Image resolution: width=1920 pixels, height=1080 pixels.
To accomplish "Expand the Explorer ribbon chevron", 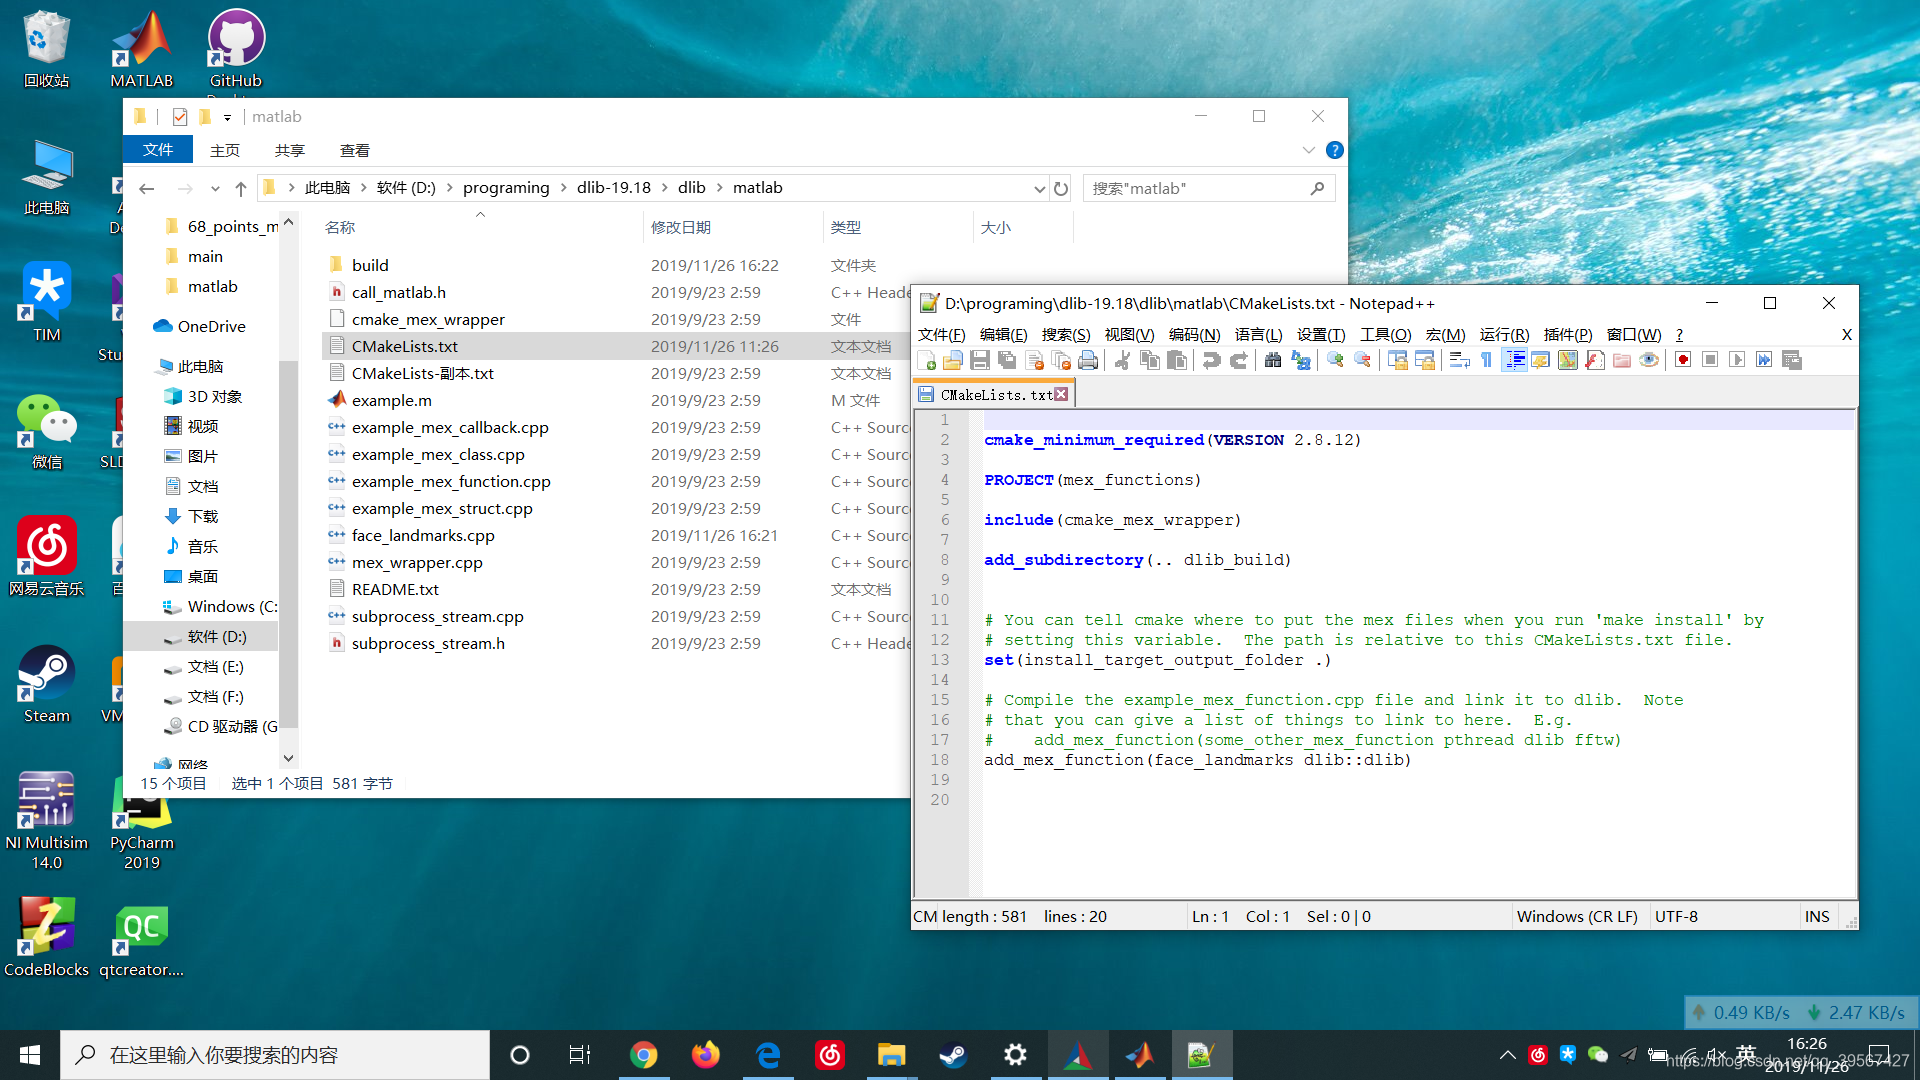I will (1308, 150).
